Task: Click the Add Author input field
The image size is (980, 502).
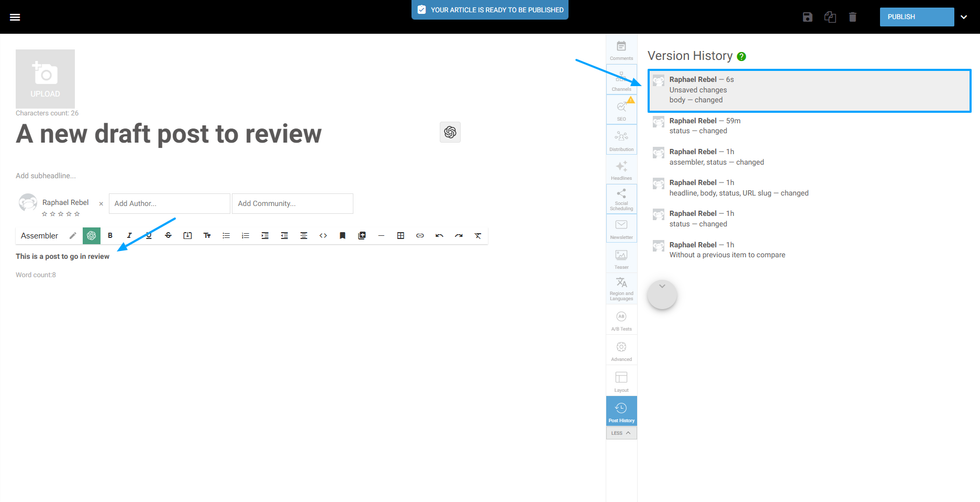Action: [x=169, y=204]
